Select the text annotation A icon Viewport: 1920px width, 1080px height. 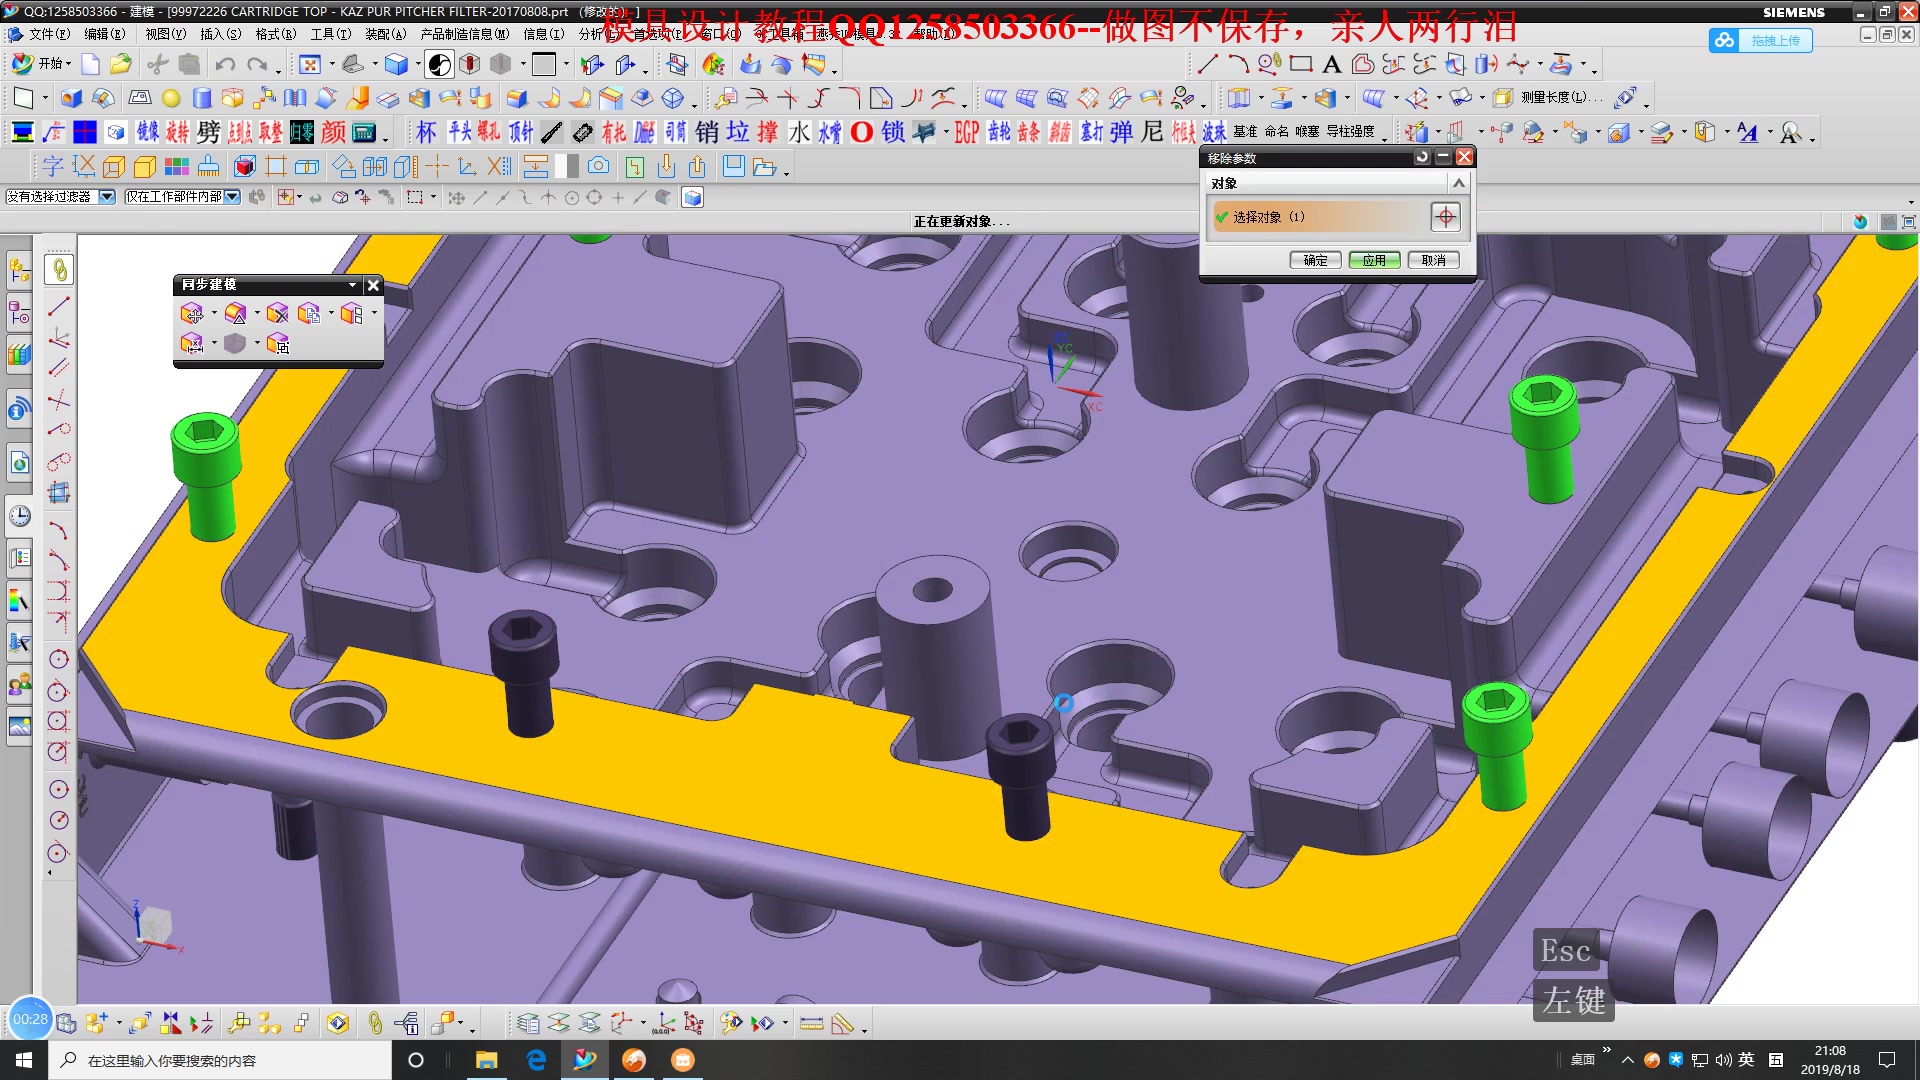click(x=1331, y=65)
